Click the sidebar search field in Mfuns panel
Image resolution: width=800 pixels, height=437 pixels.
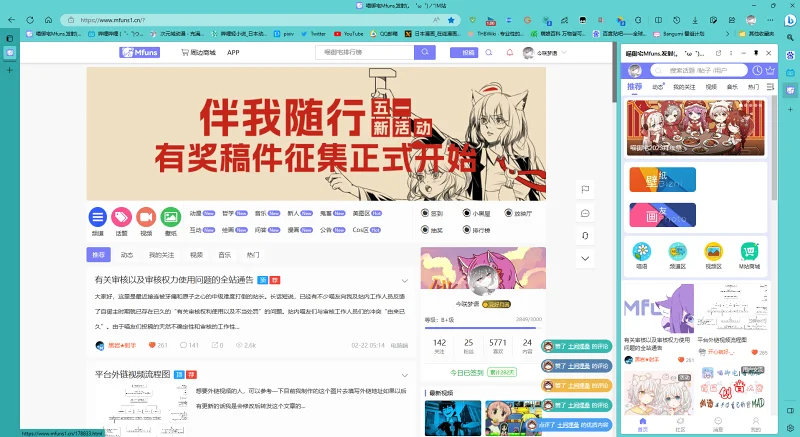pos(698,70)
